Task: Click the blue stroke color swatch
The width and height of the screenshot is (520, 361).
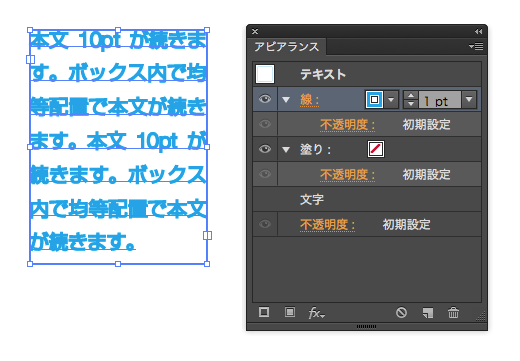Action: tap(374, 99)
